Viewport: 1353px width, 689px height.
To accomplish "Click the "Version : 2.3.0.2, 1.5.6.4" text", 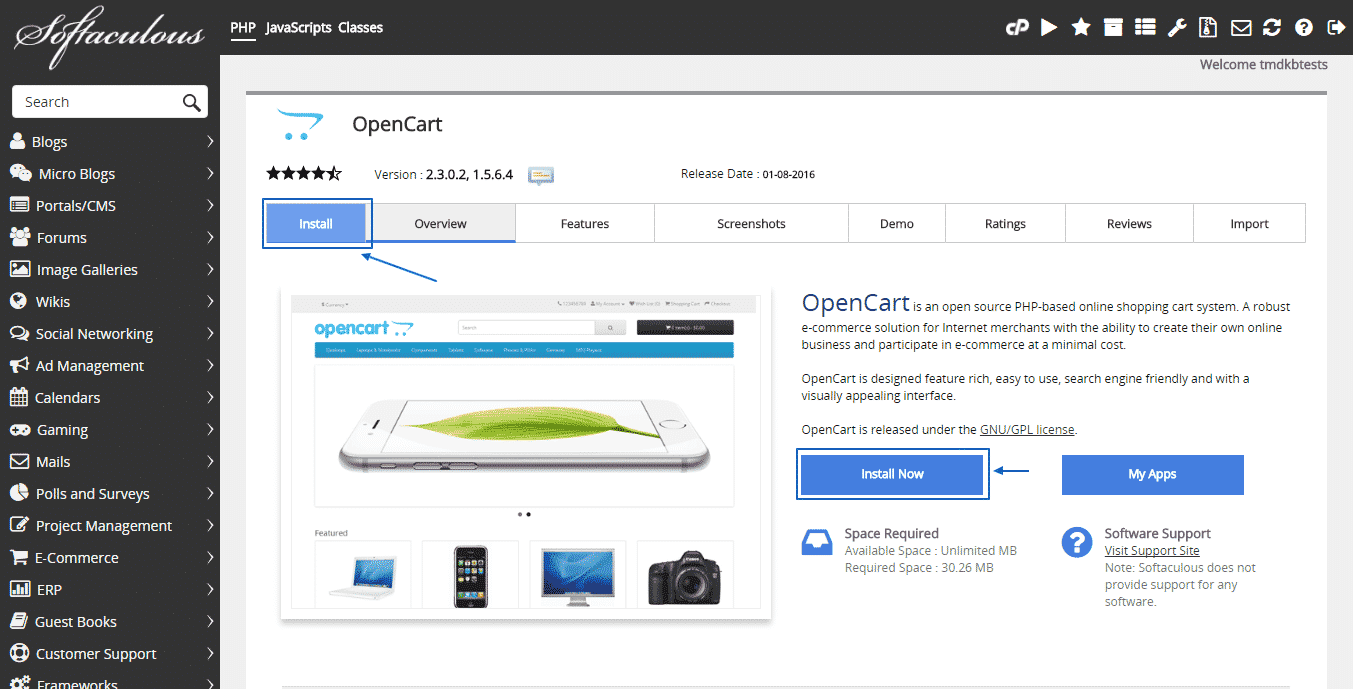I will pyautogui.click(x=444, y=175).
